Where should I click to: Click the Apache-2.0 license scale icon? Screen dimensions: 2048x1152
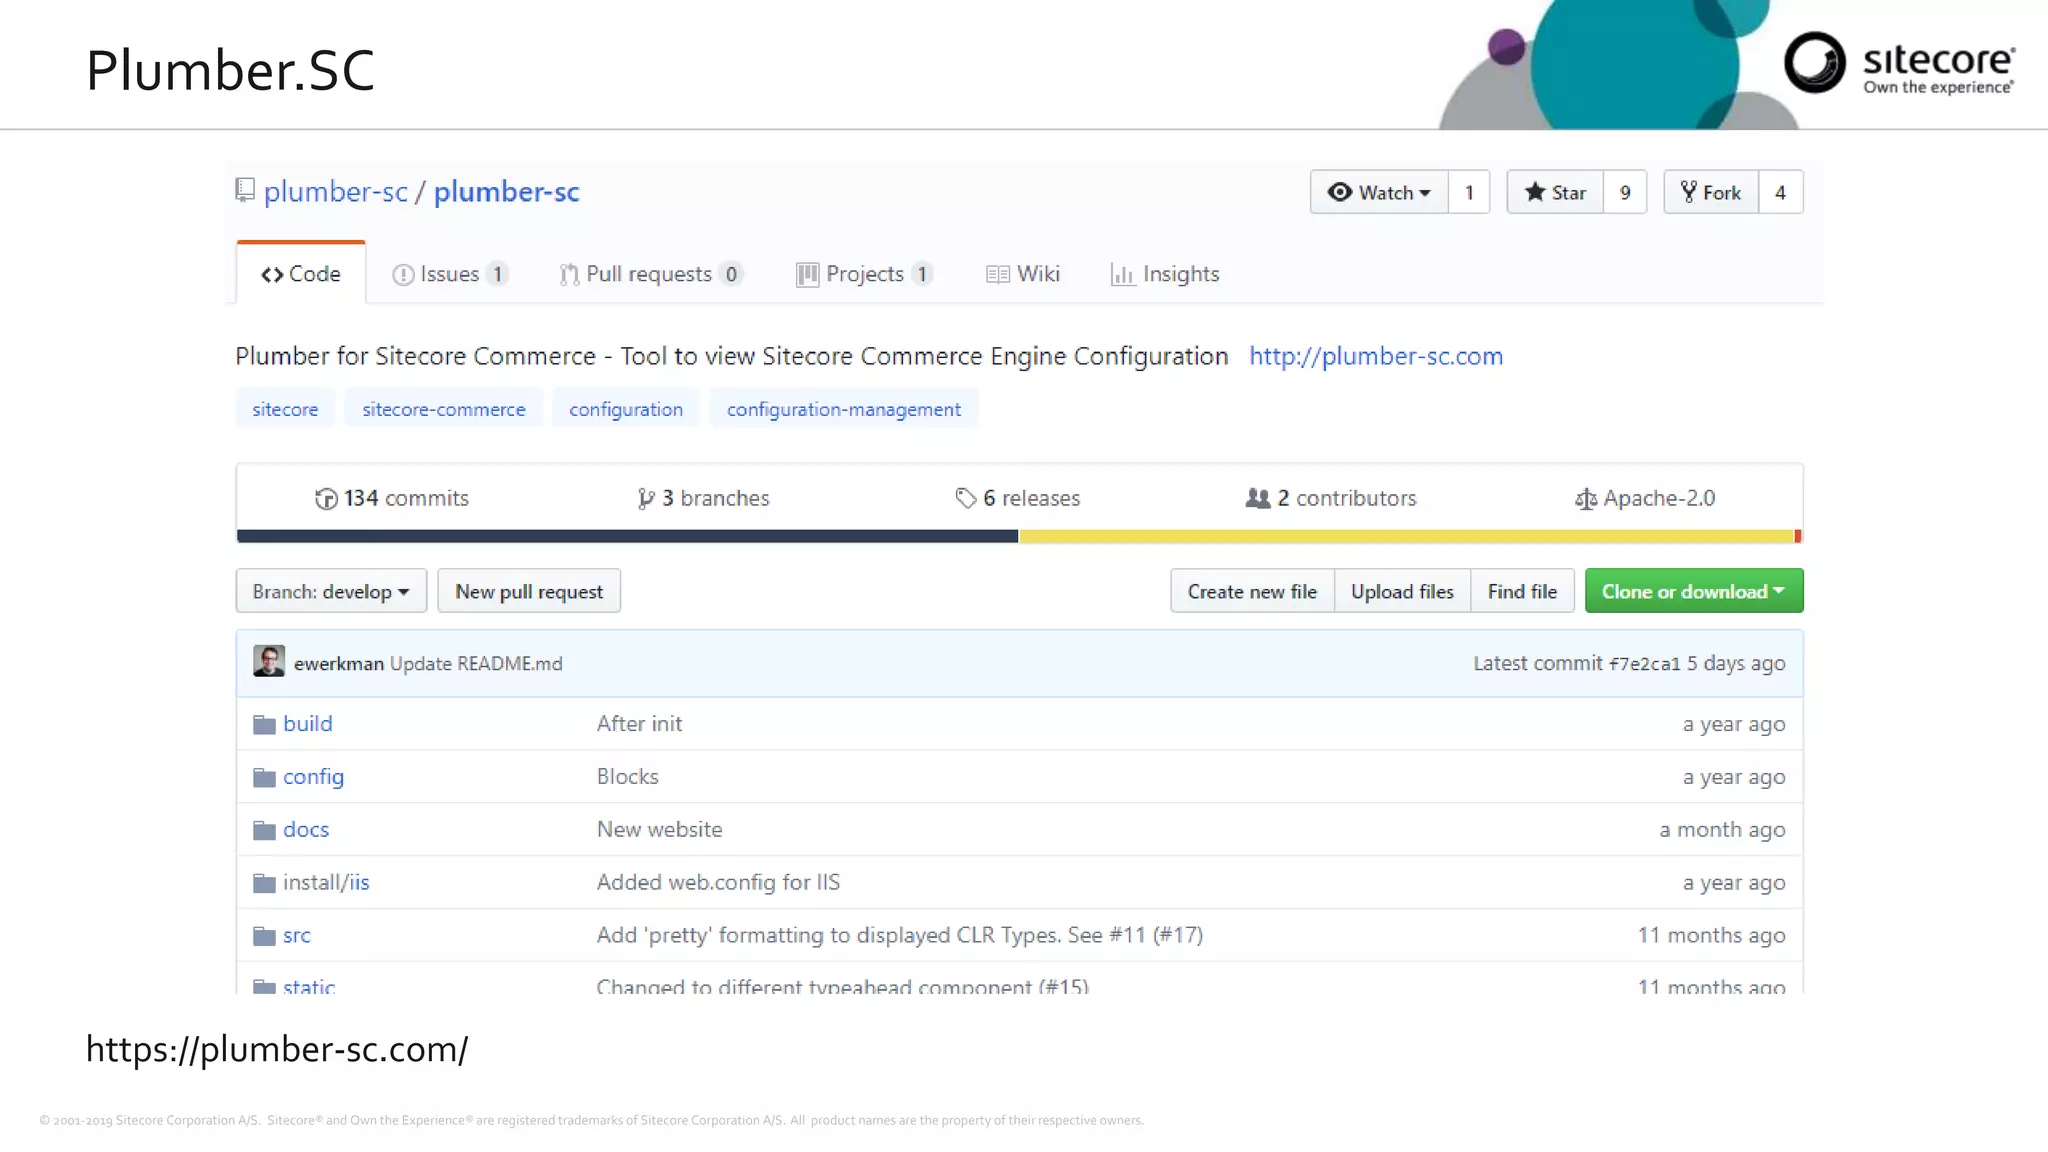pyautogui.click(x=1585, y=498)
